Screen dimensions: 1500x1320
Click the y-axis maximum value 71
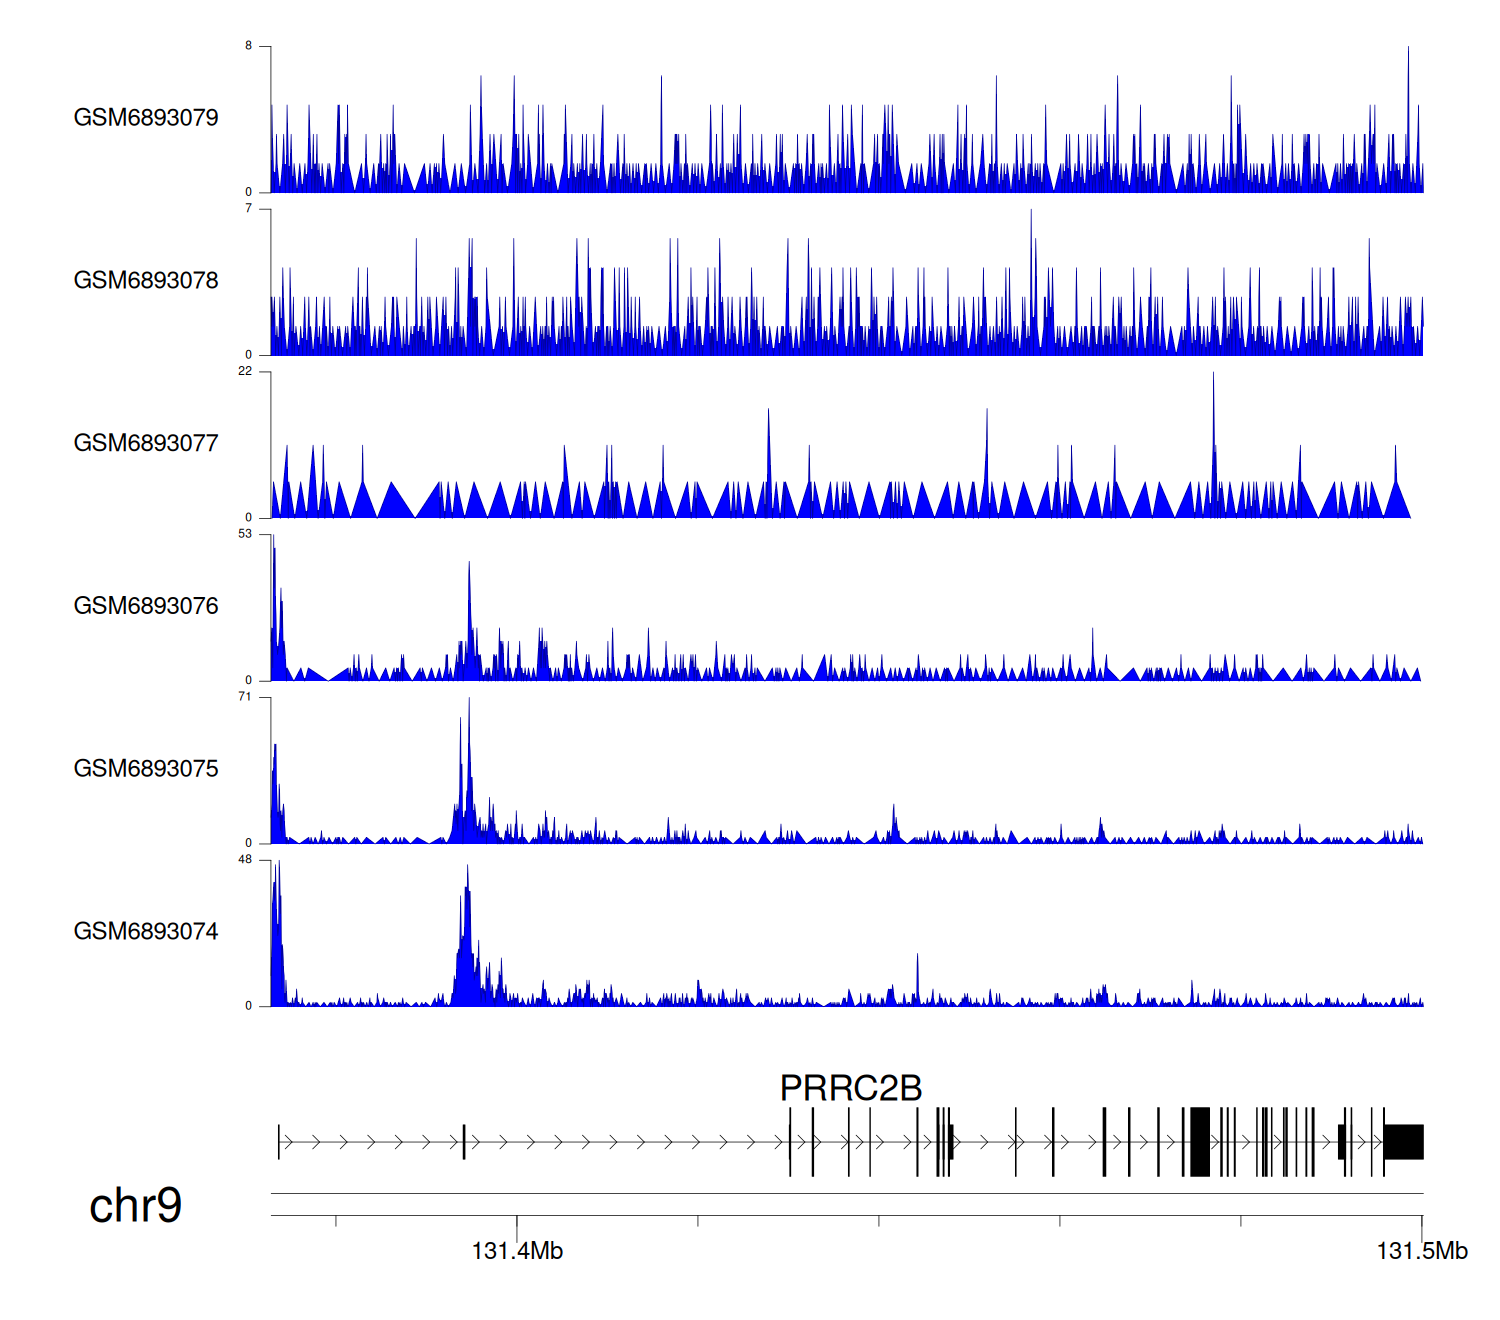(x=245, y=697)
